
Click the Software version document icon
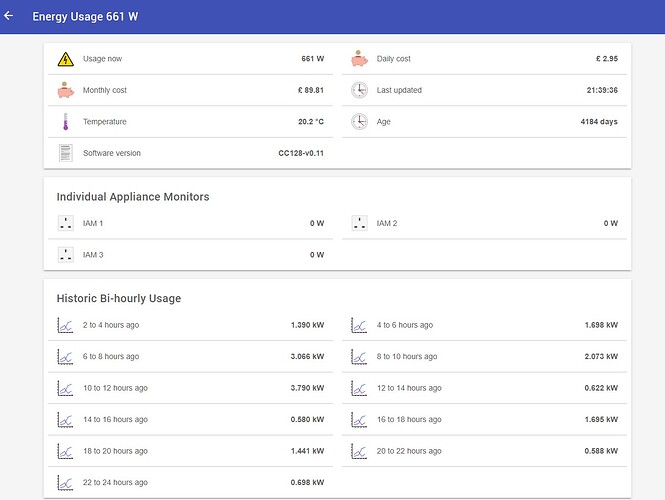tap(66, 153)
